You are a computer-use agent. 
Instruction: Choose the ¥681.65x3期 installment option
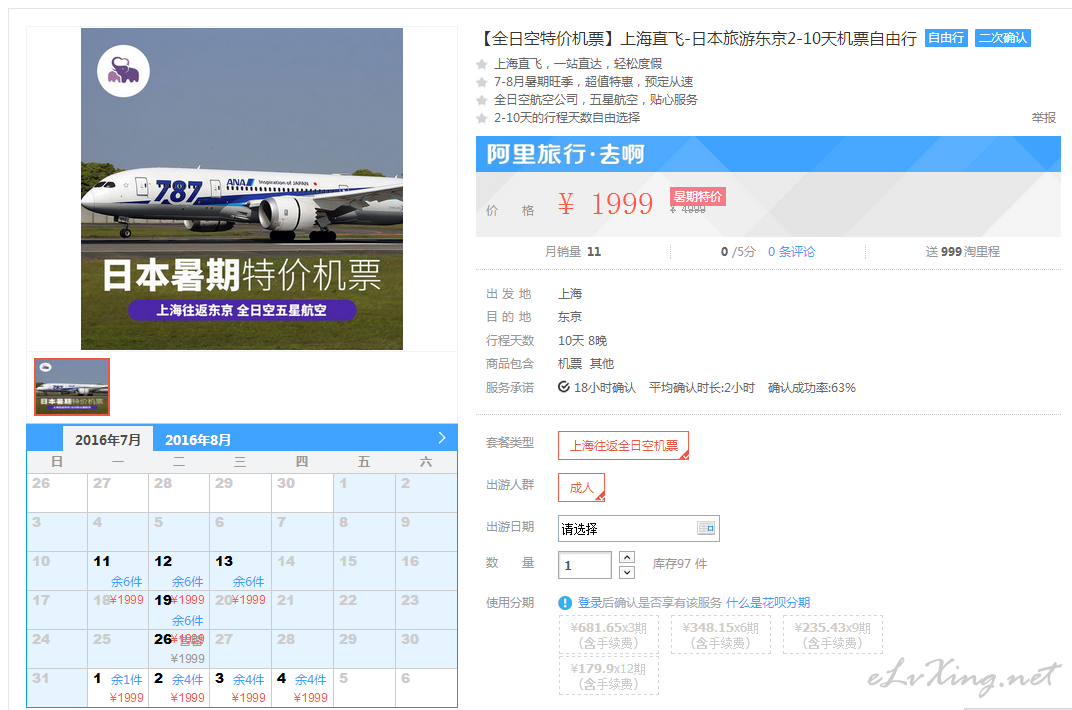click(608, 635)
